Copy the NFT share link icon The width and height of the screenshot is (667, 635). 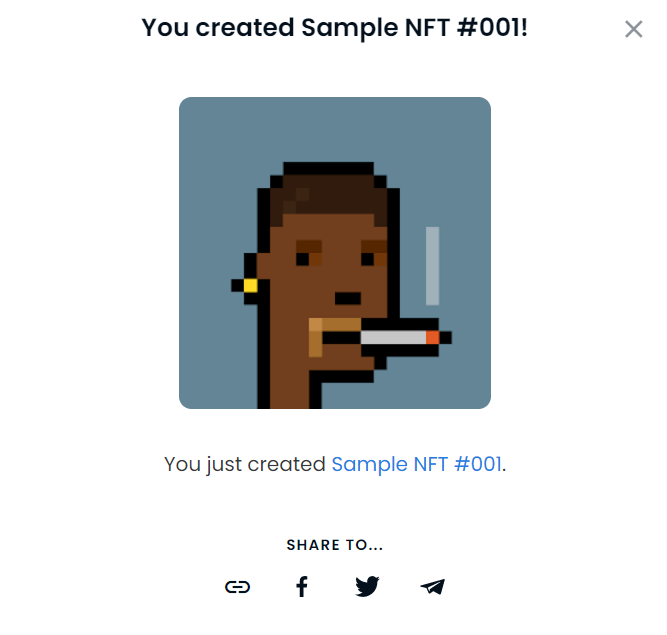237,587
